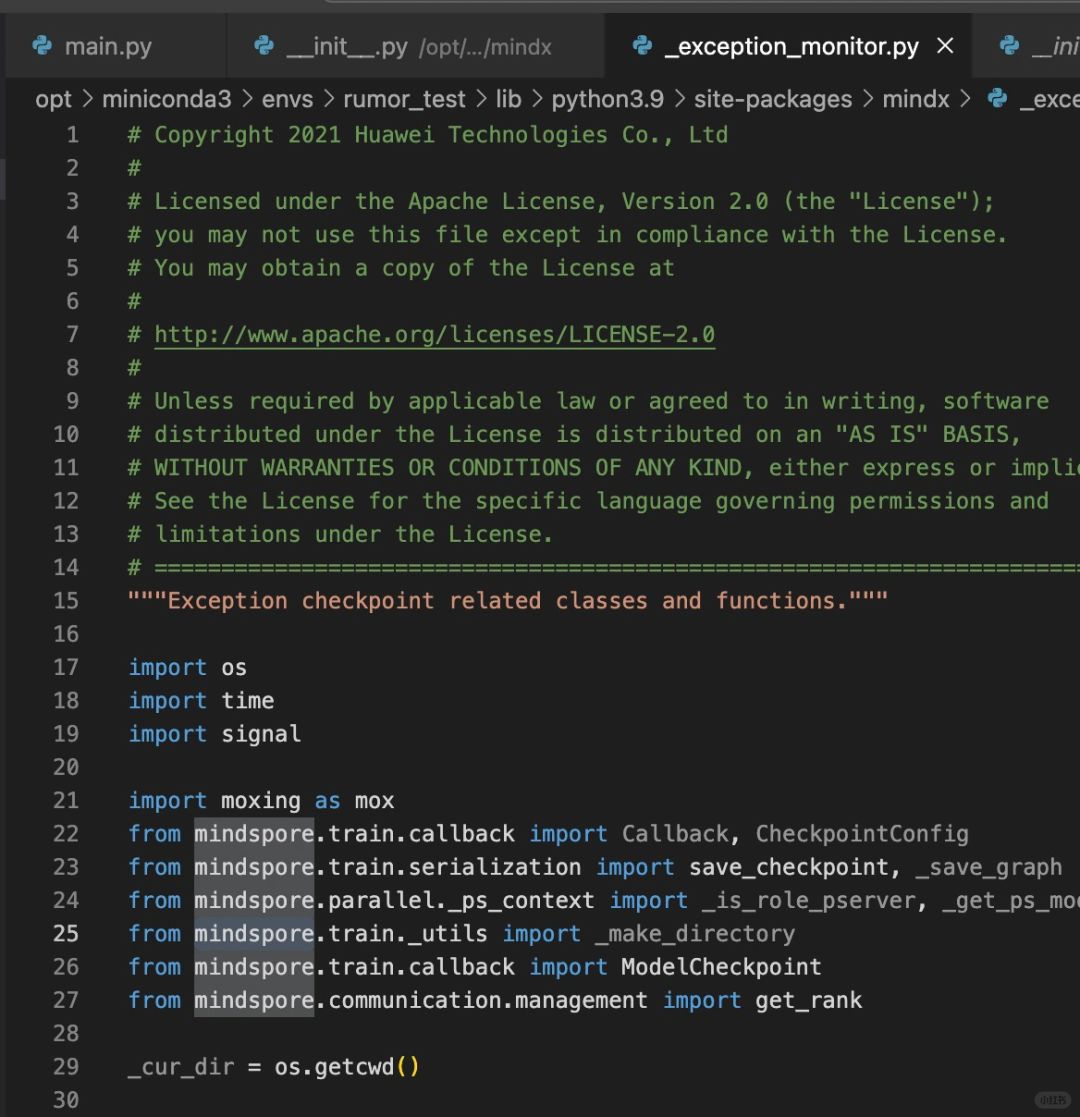Click the docstring "Exception checkpoint related classes and functions."

point(508,601)
